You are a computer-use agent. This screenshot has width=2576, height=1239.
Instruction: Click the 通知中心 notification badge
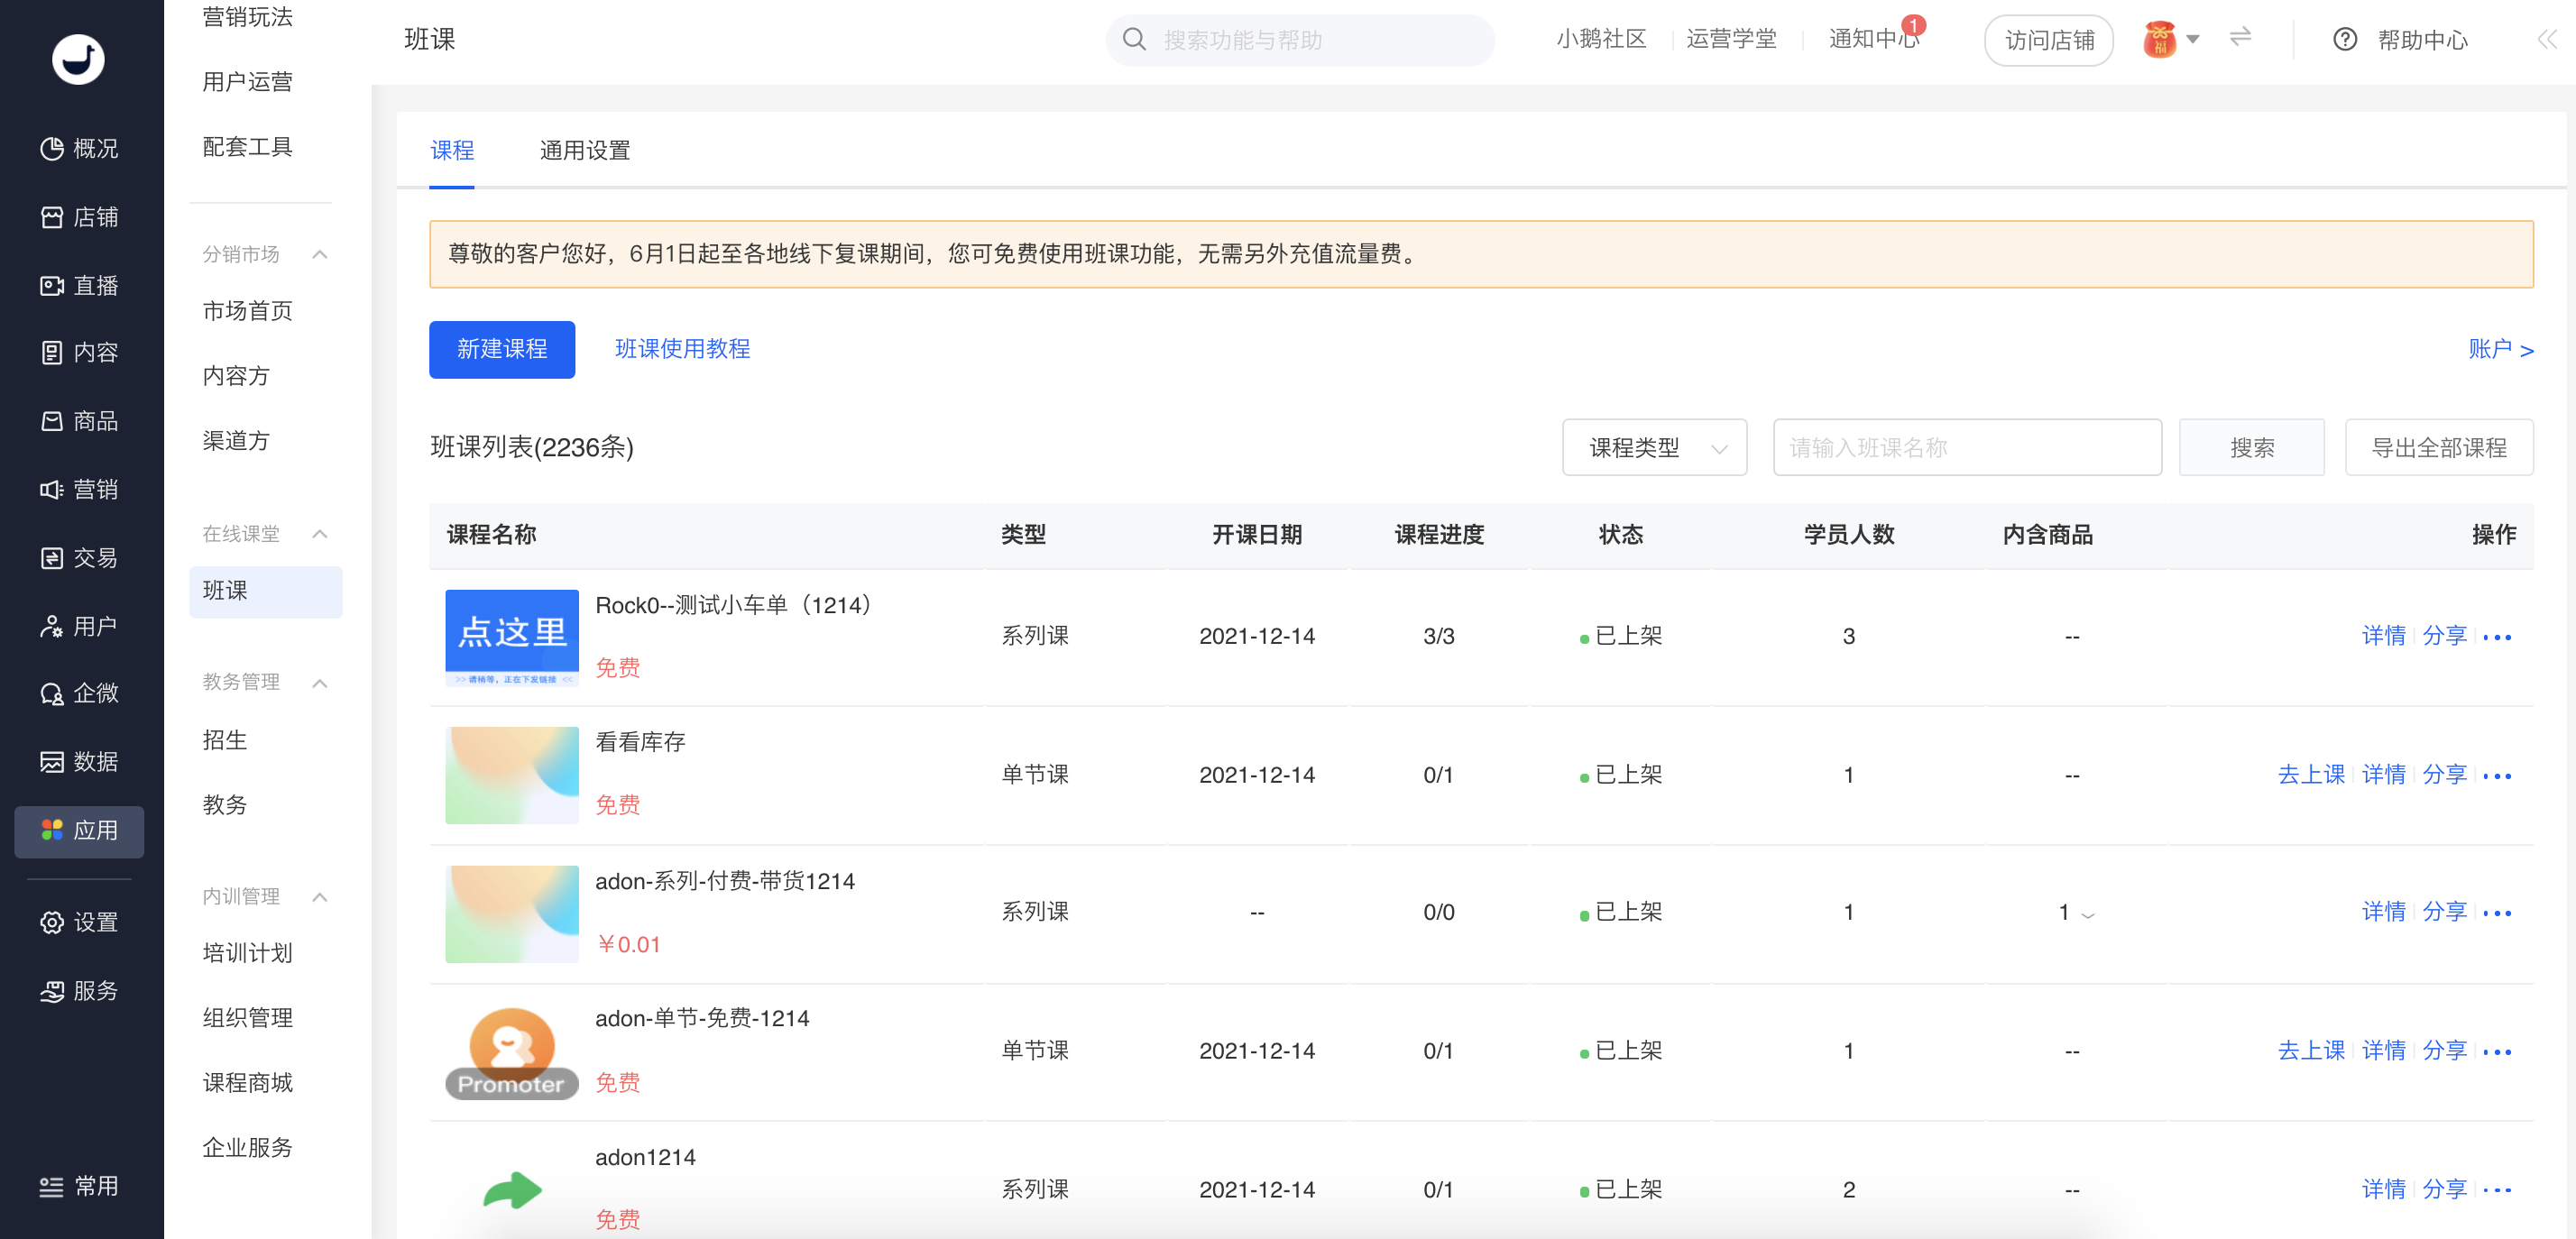point(1913,26)
